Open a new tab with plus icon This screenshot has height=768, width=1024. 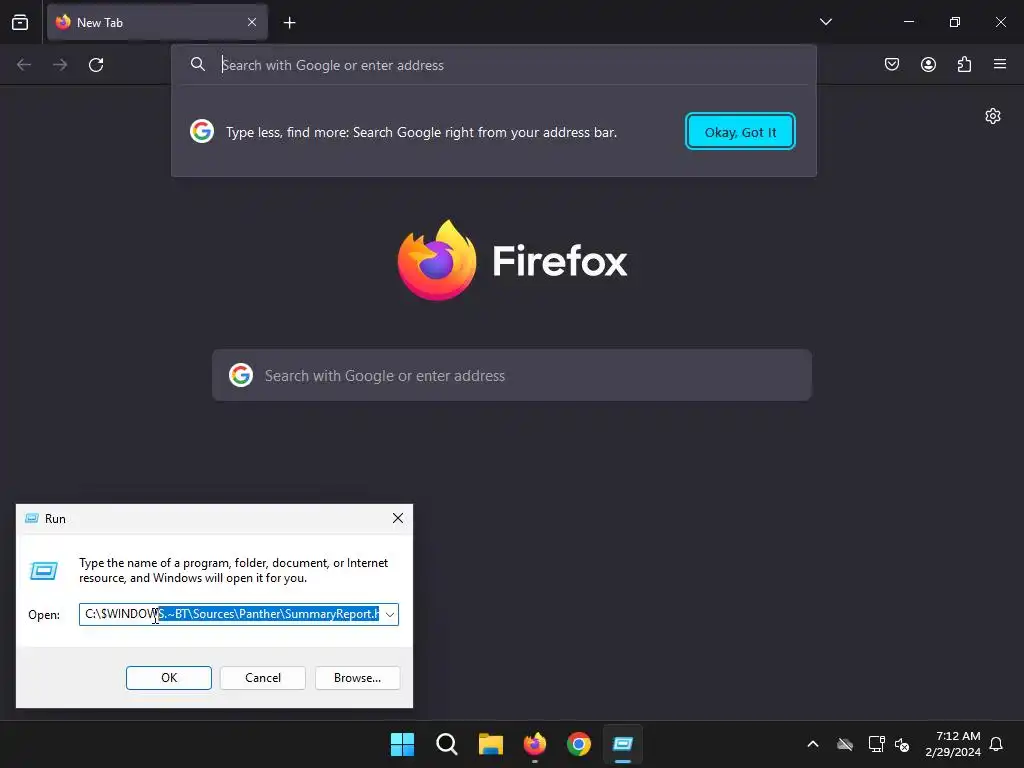coord(289,23)
